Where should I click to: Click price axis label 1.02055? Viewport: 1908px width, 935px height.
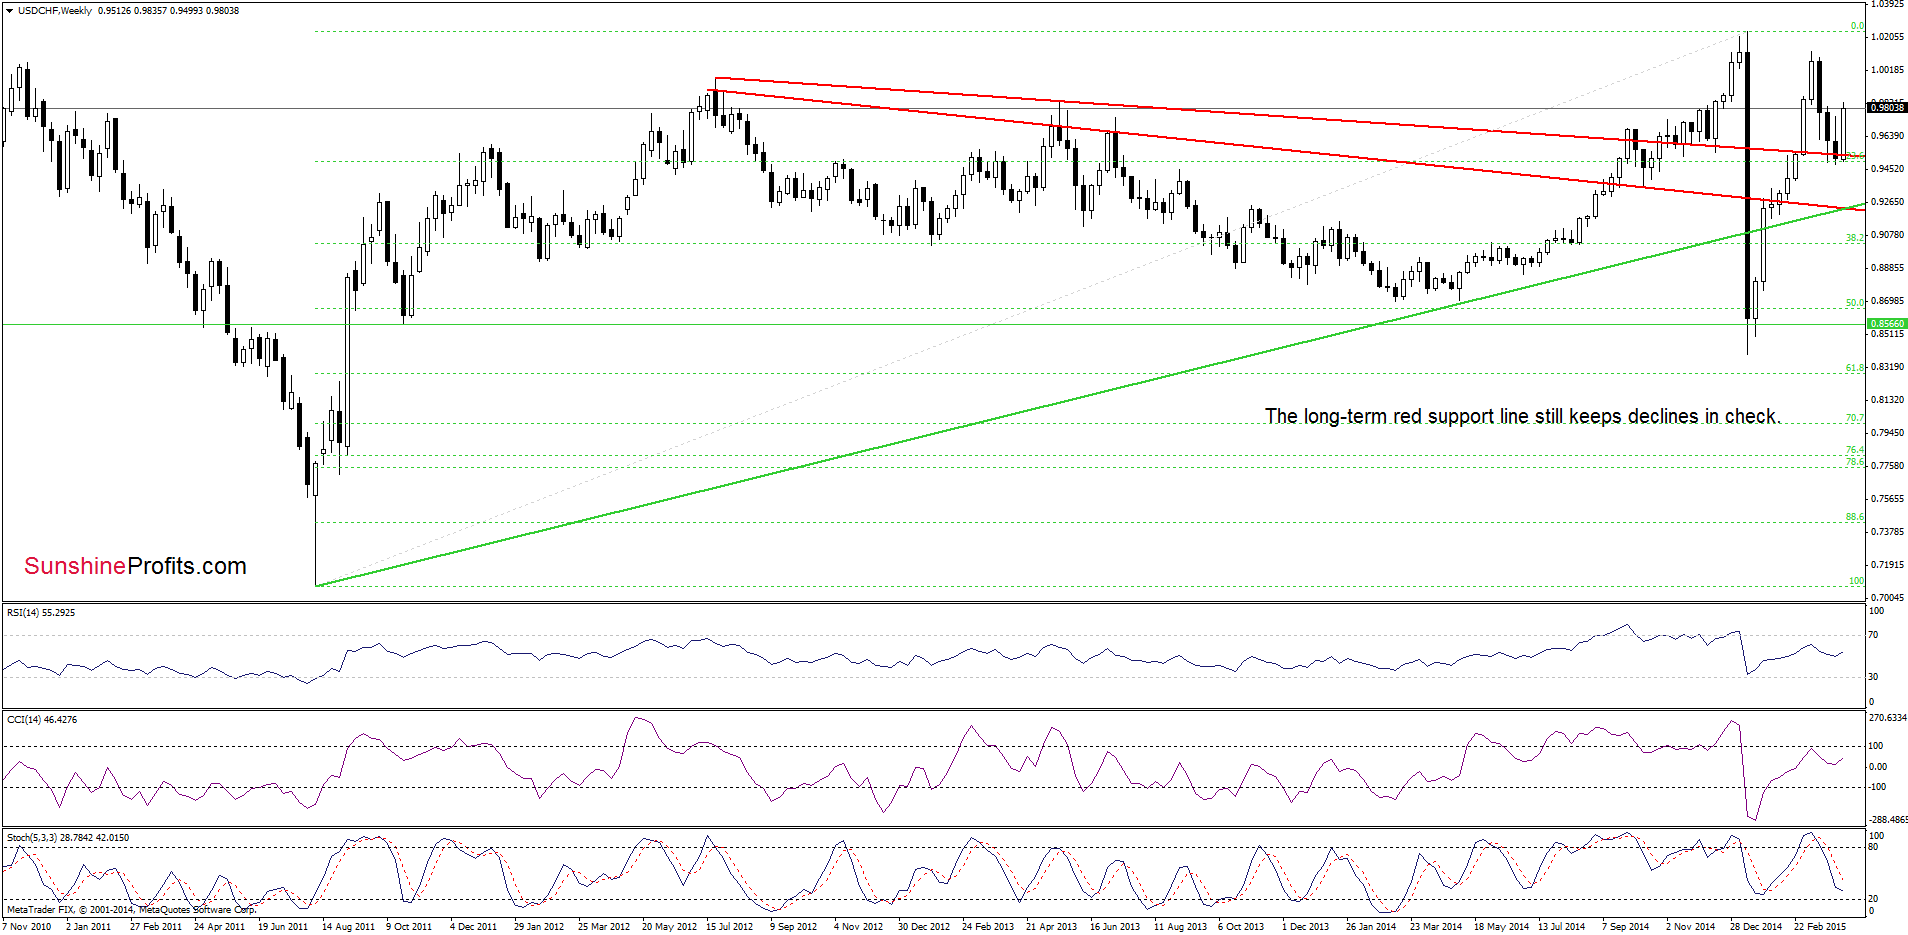1887,37
